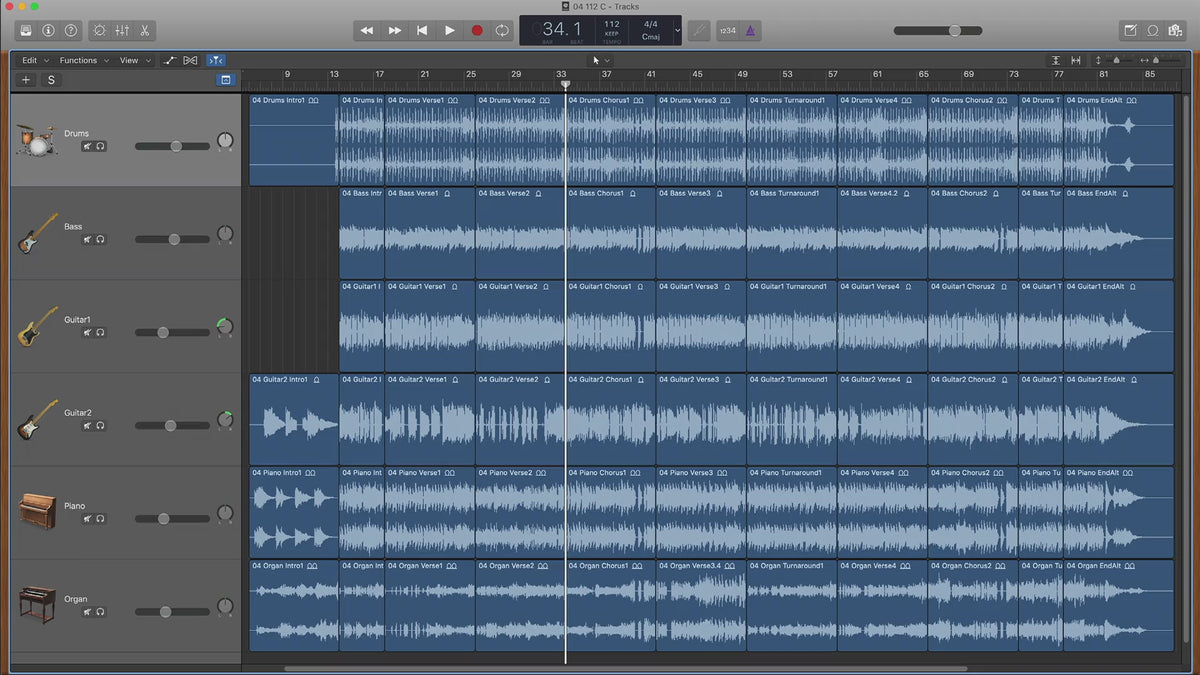Click the Organ track instrument icon
Viewport: 1200px width, 675px height.
(x=36, y=604)
